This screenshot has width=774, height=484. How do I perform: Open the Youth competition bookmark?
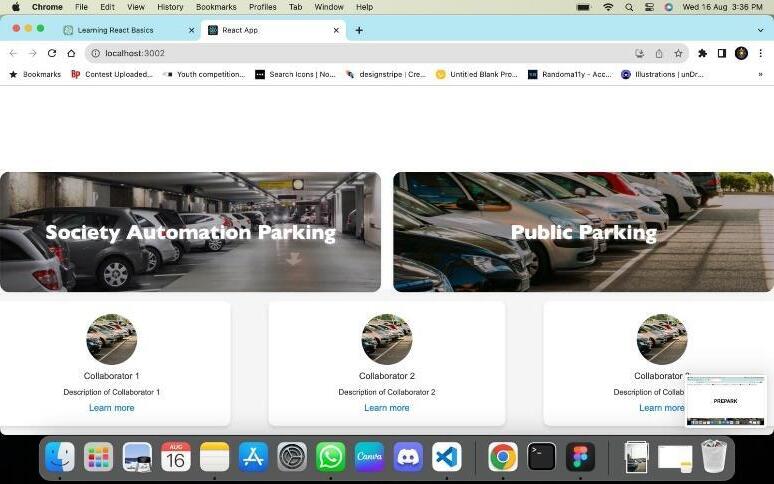(205, 74)
